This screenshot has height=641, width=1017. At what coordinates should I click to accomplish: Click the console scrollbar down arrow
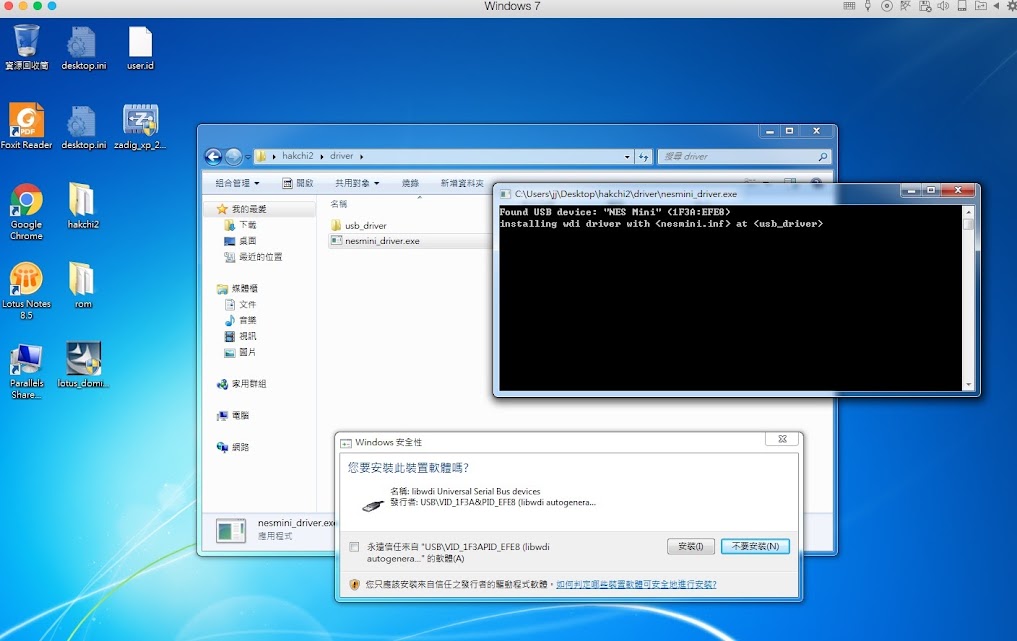pyautogui.click(x=968, y=385)
